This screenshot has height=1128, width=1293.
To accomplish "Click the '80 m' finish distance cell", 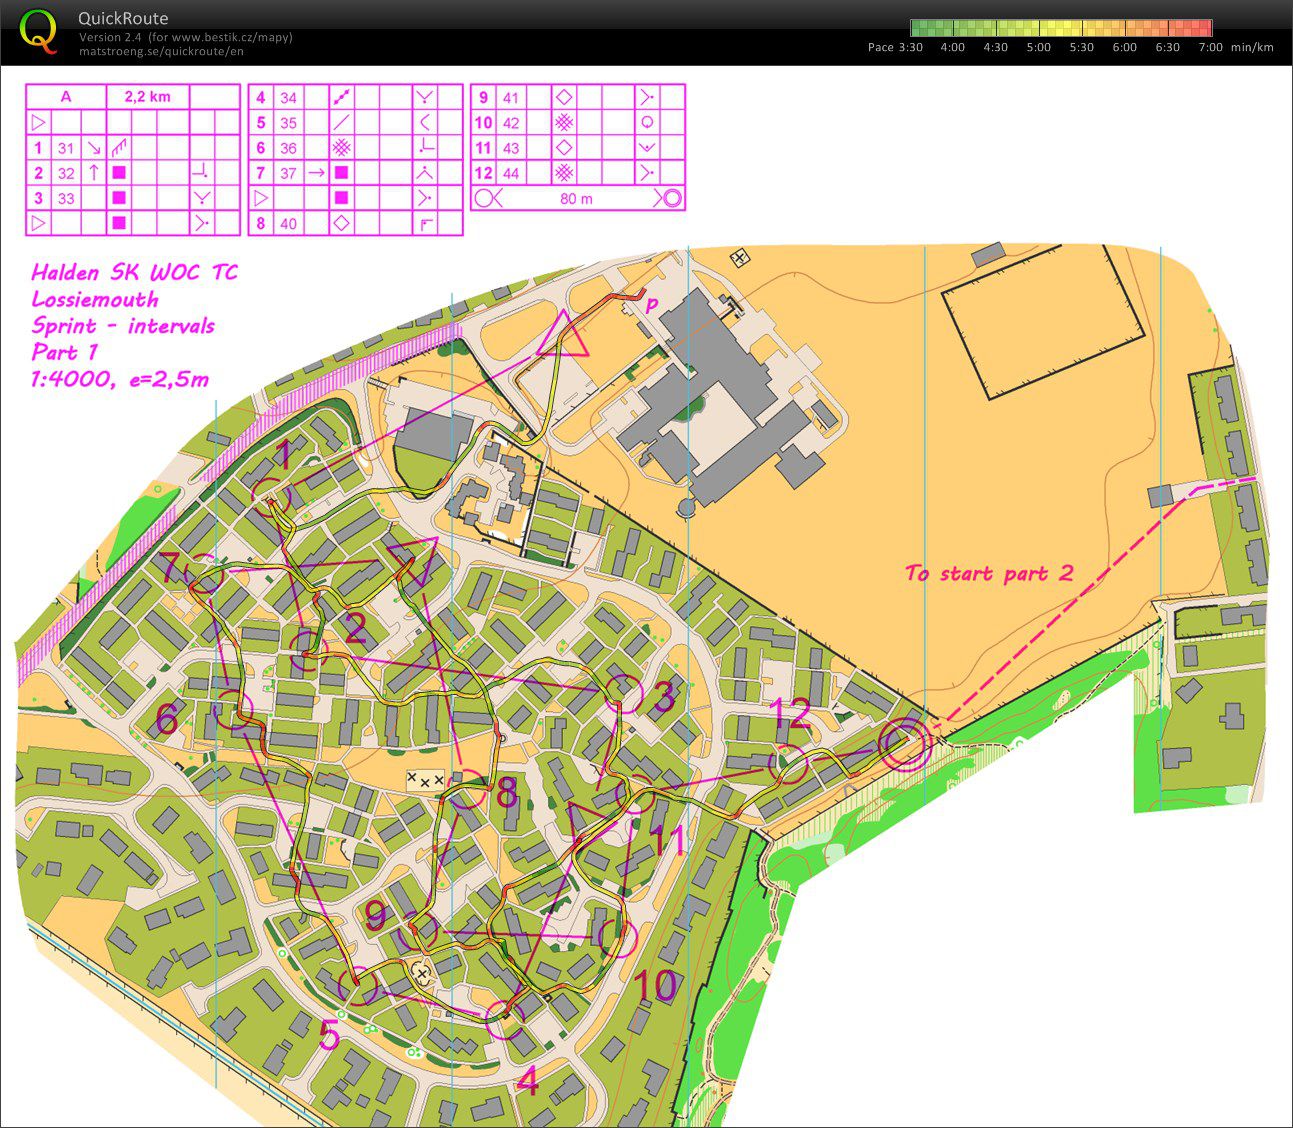I will (x=575, y=198).
